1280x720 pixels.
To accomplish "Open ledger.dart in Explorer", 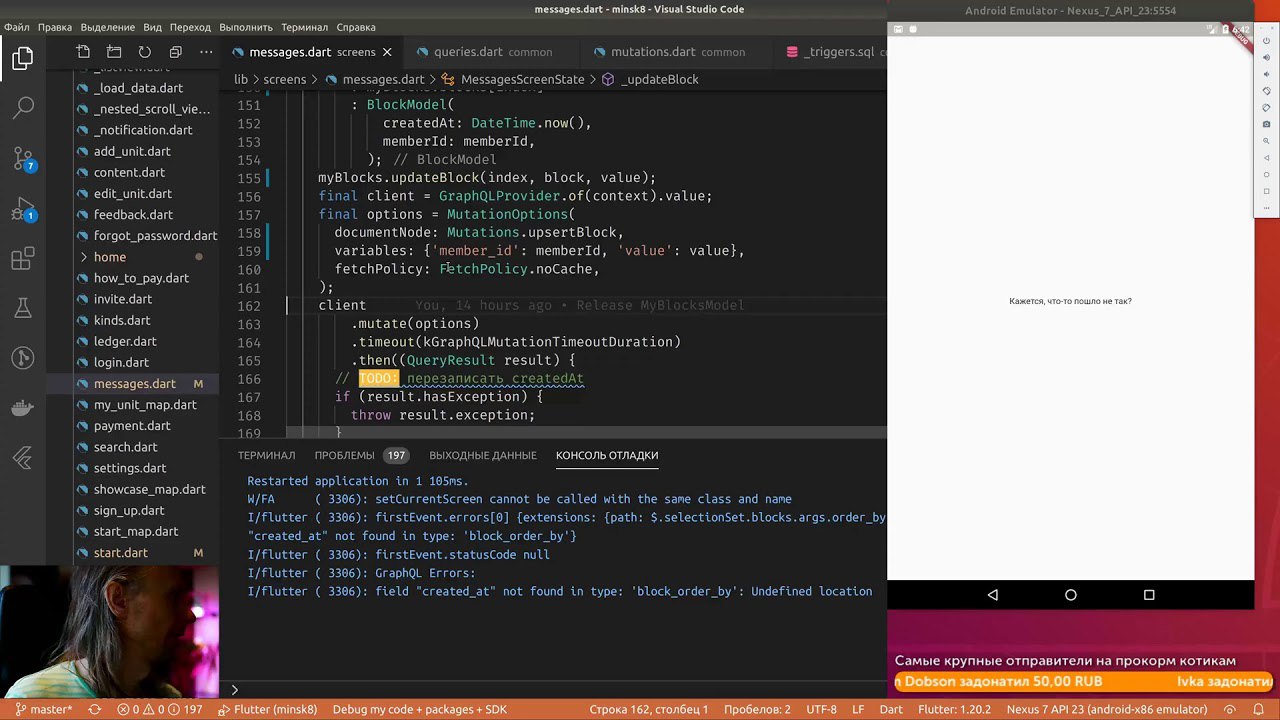I will (x=125, y=342).
